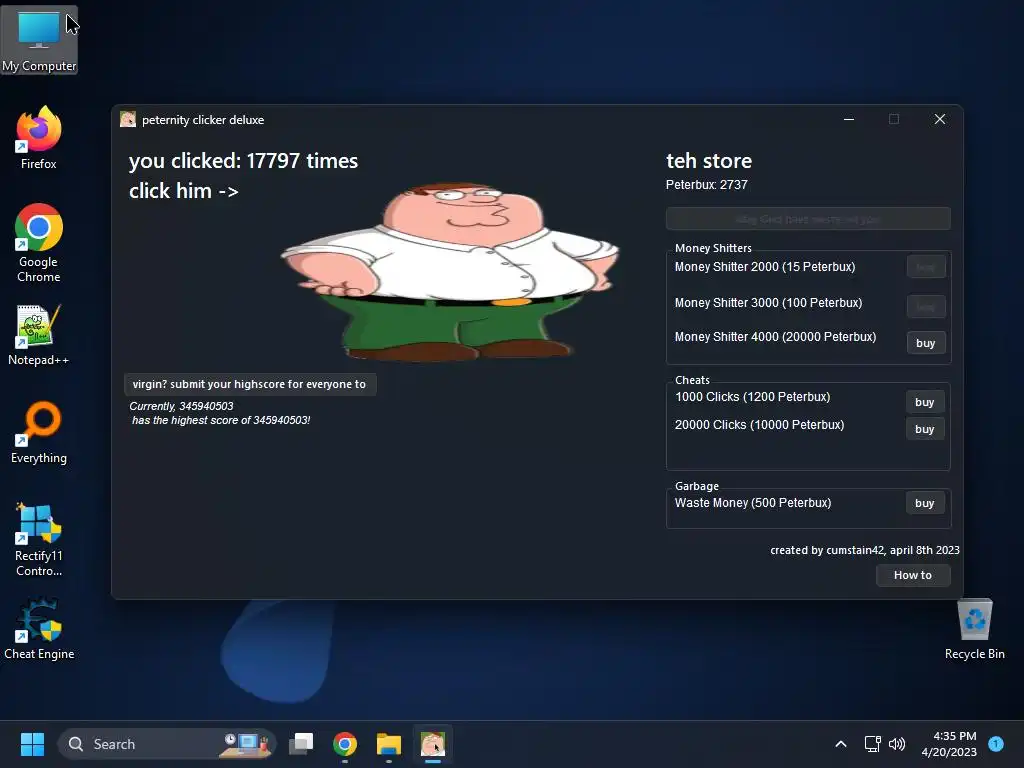
Task: Open Cheat Engine desktop shortcut
Action: tap(39, 629)
